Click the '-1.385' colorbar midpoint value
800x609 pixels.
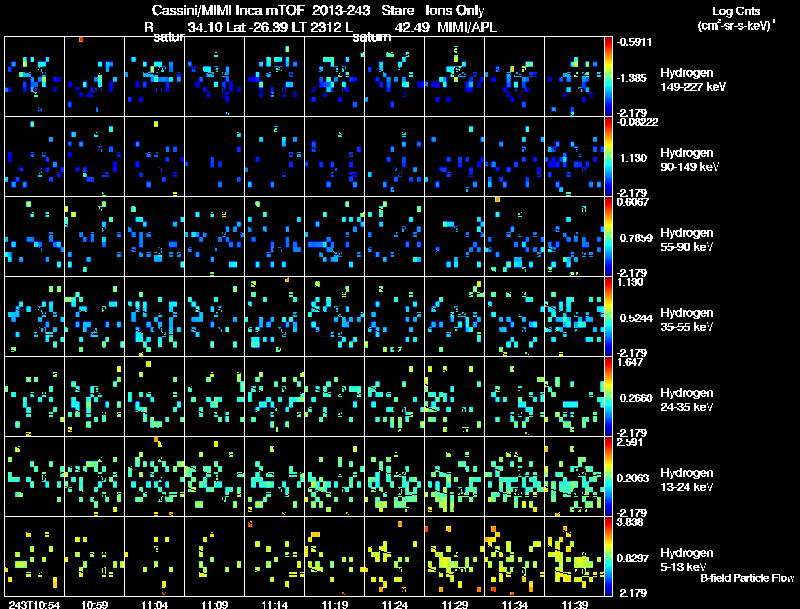[x=632, y=78]
